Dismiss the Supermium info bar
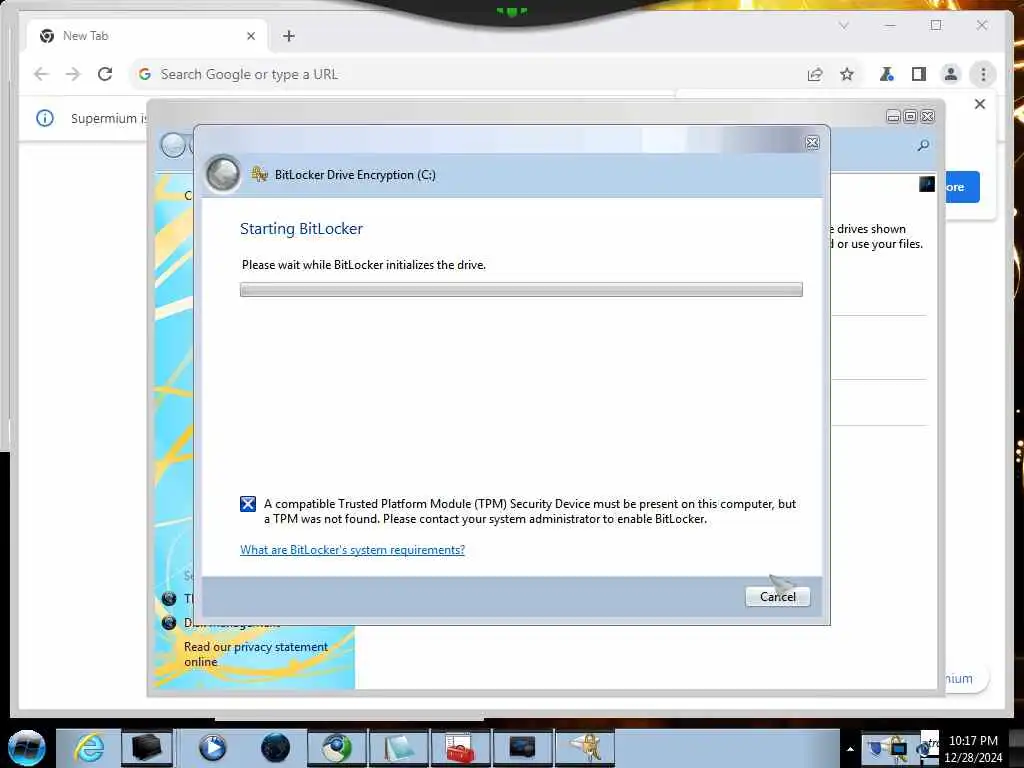 click(x=980, y=104)
